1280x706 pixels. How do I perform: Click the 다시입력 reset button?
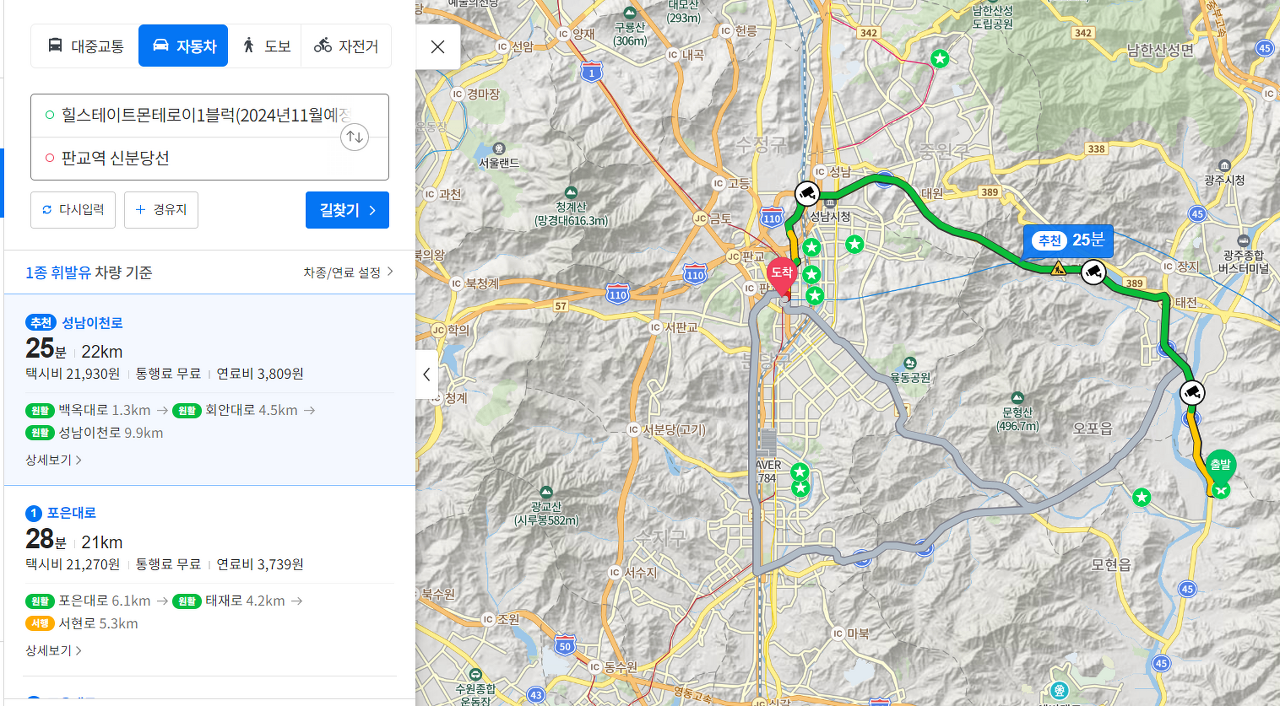[73, 210]
